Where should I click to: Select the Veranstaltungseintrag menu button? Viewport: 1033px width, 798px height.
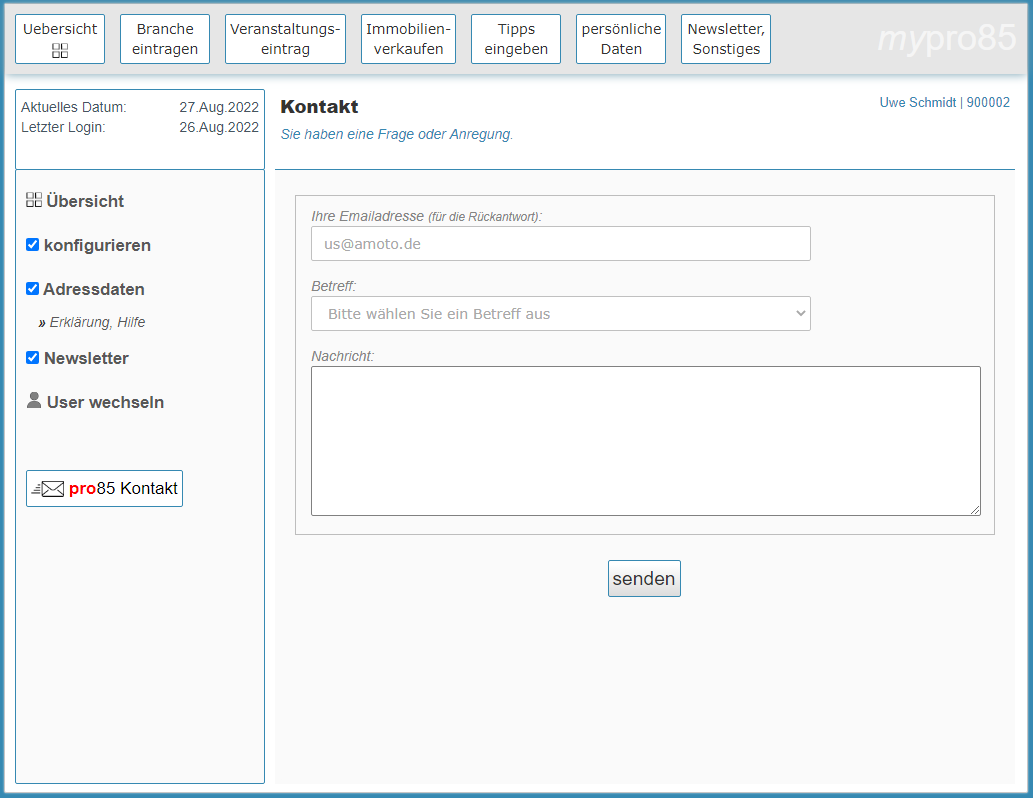click(285, 39)
